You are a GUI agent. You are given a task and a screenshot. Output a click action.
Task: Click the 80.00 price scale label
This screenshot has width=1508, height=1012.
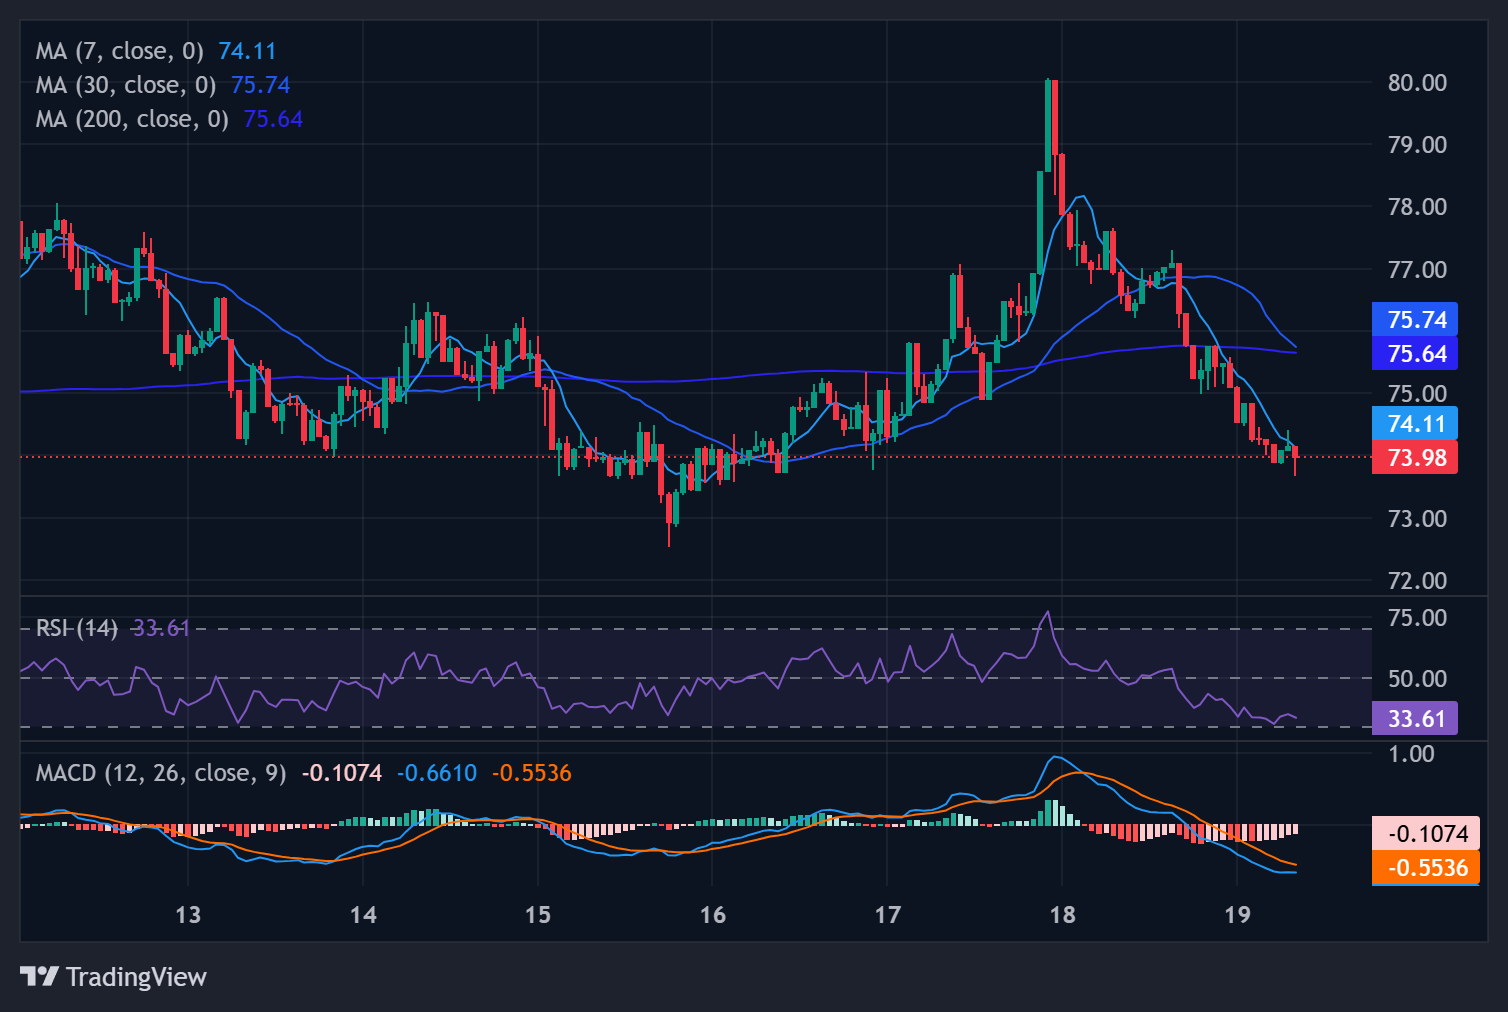point(1417,83)
